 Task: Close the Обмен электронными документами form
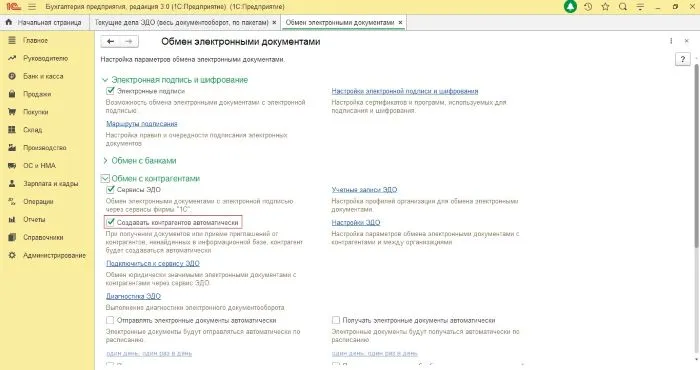point(687,41)
